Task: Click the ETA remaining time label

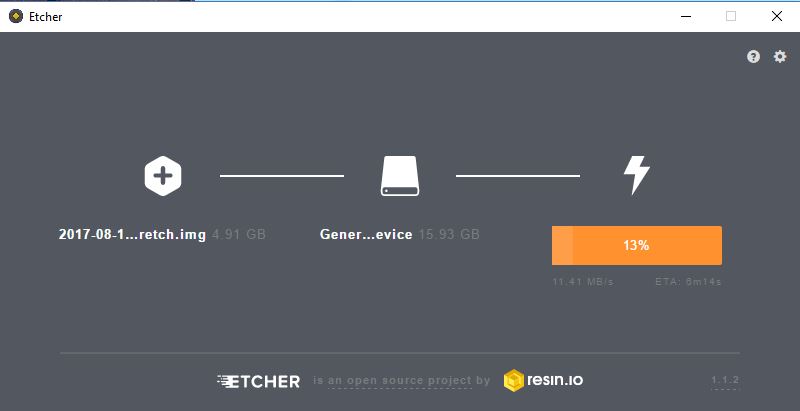Action: pyautogui.click(x=688, y=281)
